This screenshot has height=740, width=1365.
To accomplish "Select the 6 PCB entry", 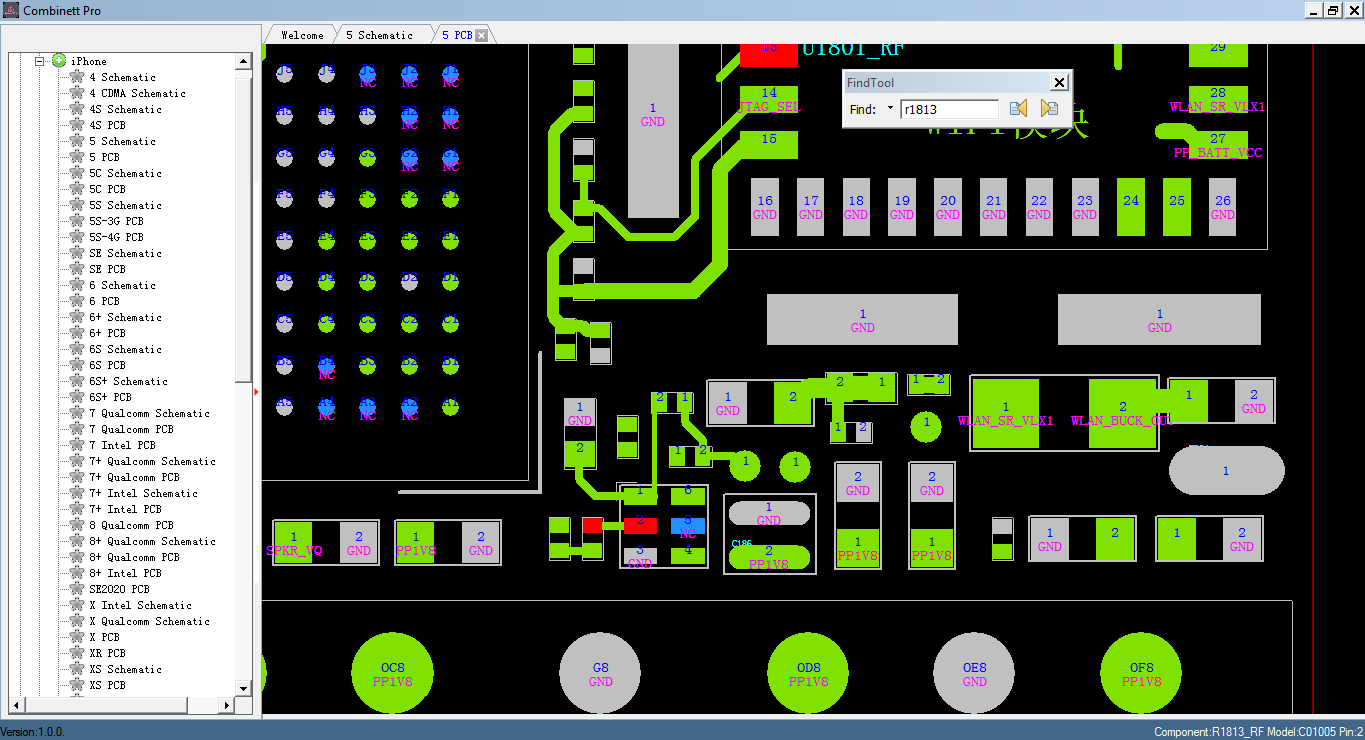I will coord(104,301).
